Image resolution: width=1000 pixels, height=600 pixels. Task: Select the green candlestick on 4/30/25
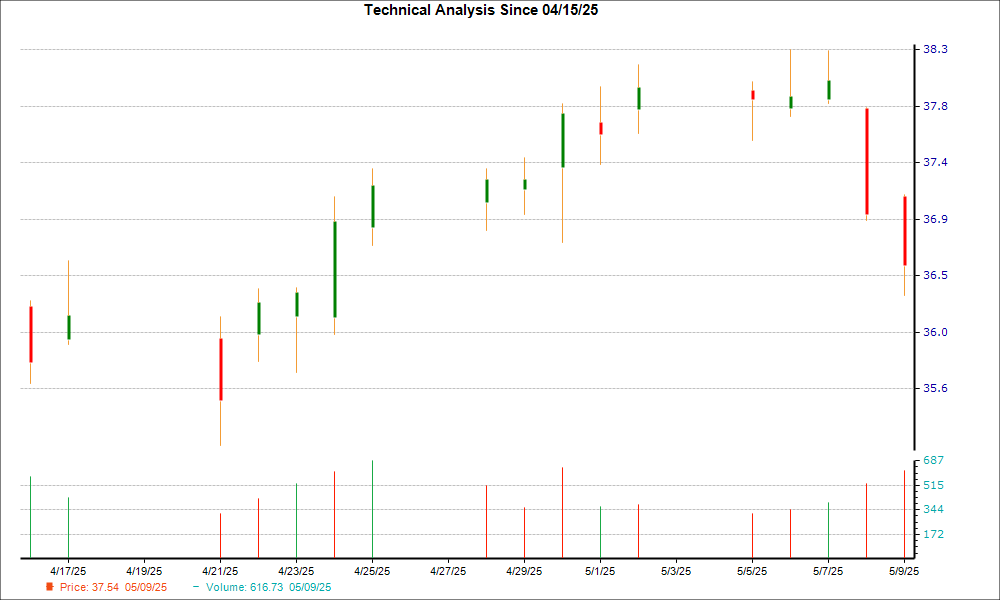560,140
